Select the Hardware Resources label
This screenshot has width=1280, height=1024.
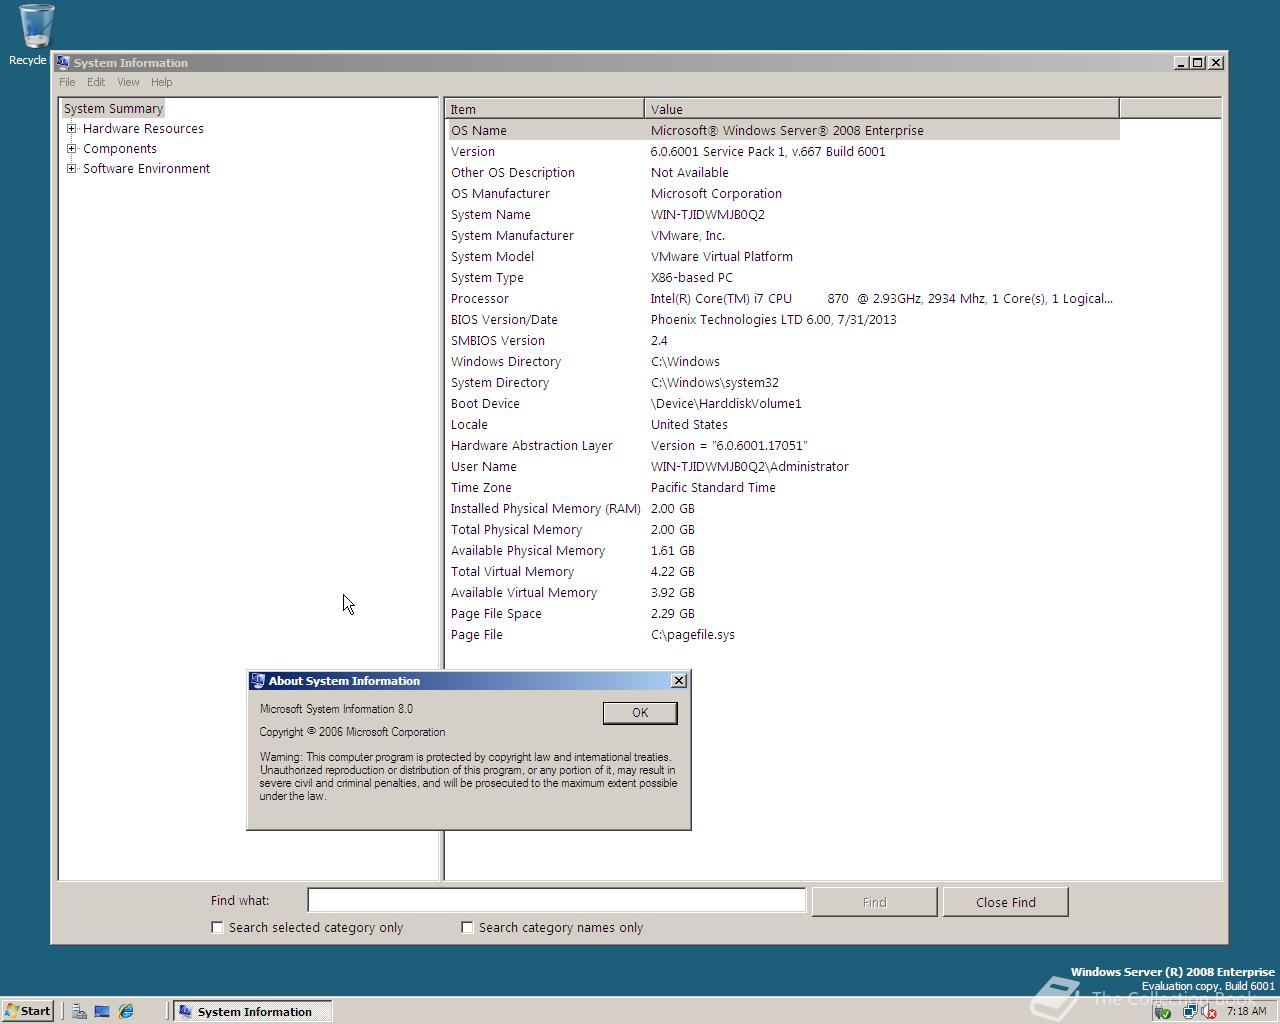(143, 128)
